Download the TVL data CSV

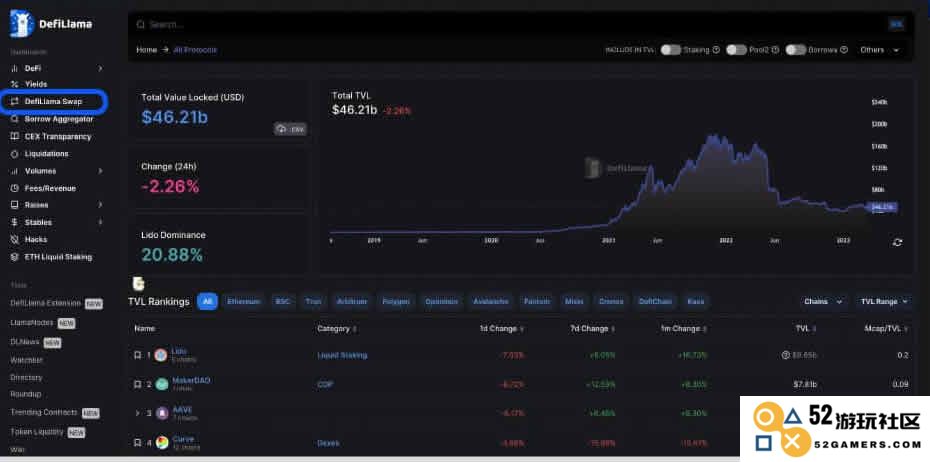tap(290, 129)
